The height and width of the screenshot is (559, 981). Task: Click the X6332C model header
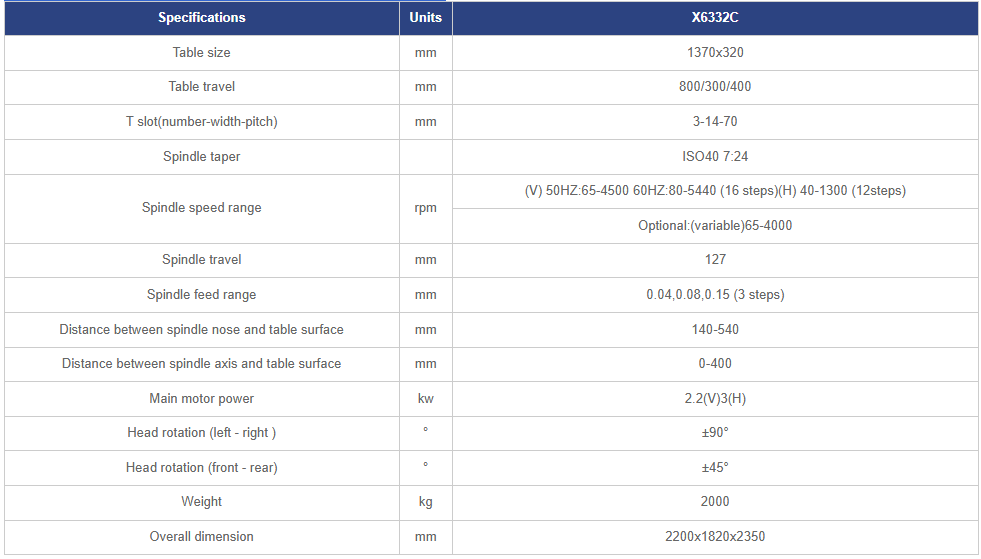[x=715, y=18]
